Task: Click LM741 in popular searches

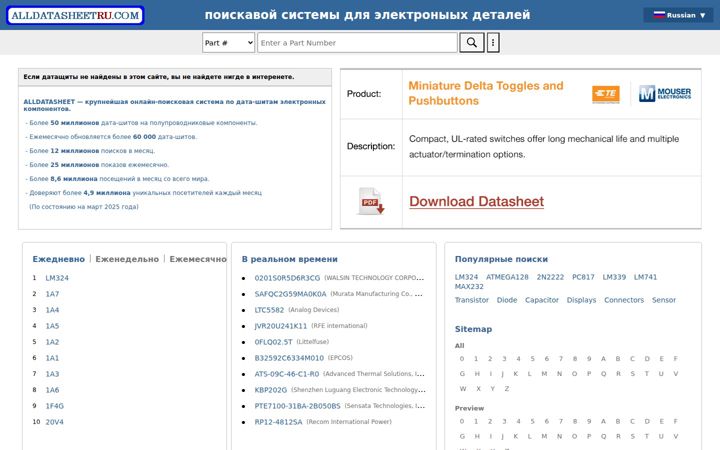Action: (646, 277)
